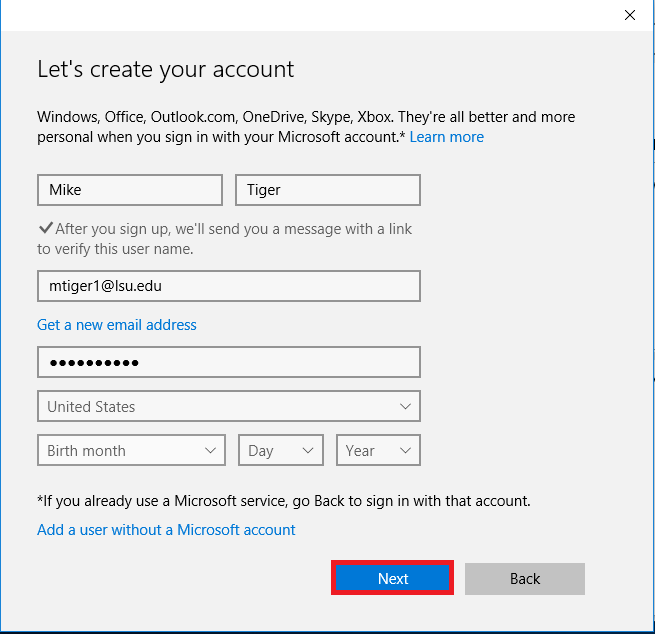Add a user without a Microsoft account

pos(166,530)
